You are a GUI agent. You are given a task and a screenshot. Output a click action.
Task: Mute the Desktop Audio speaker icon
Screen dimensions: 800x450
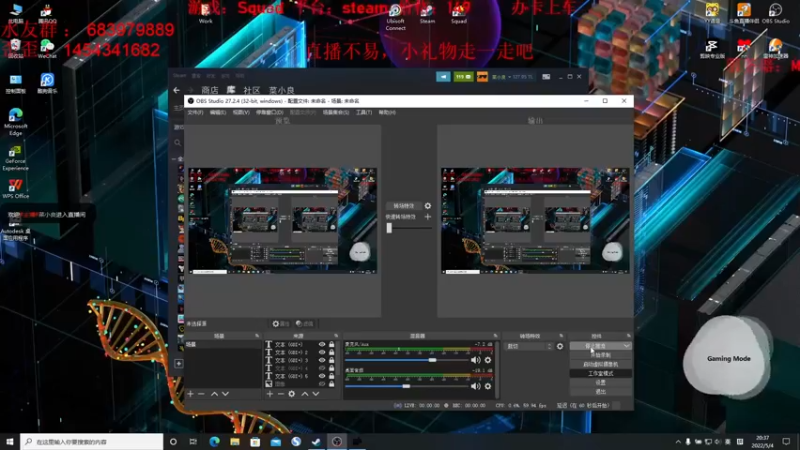[476, 386]
